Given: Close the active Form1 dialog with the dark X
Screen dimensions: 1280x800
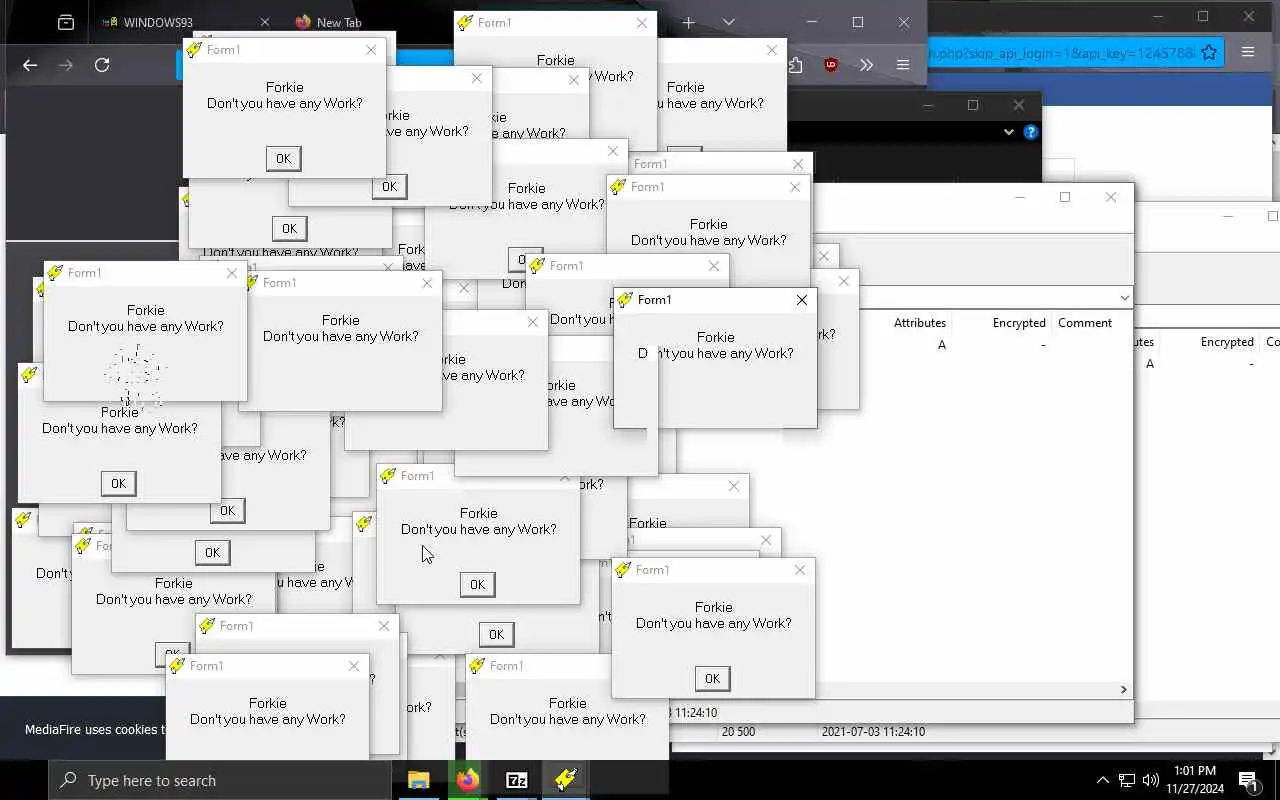Looking at the screenshot, I should pos(802,300).
